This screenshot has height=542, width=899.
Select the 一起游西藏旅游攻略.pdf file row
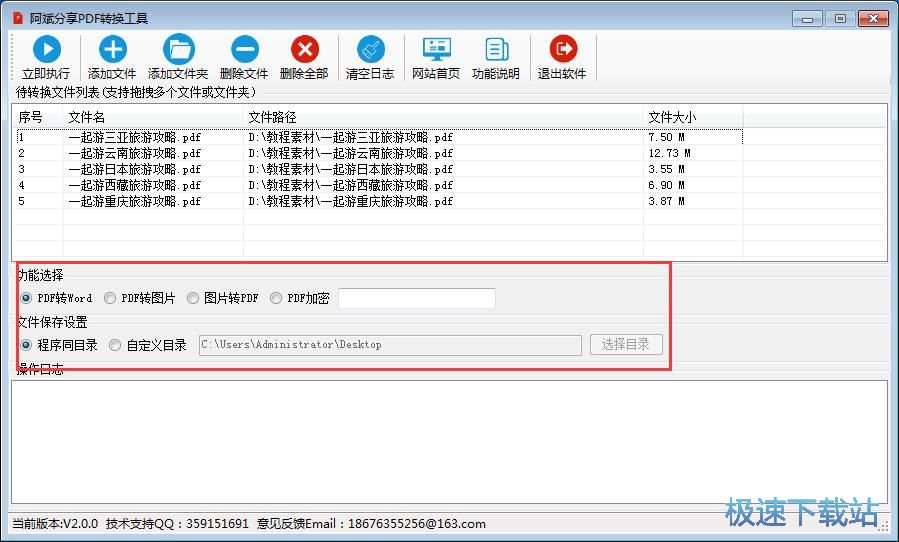click(x=135, y=185)
